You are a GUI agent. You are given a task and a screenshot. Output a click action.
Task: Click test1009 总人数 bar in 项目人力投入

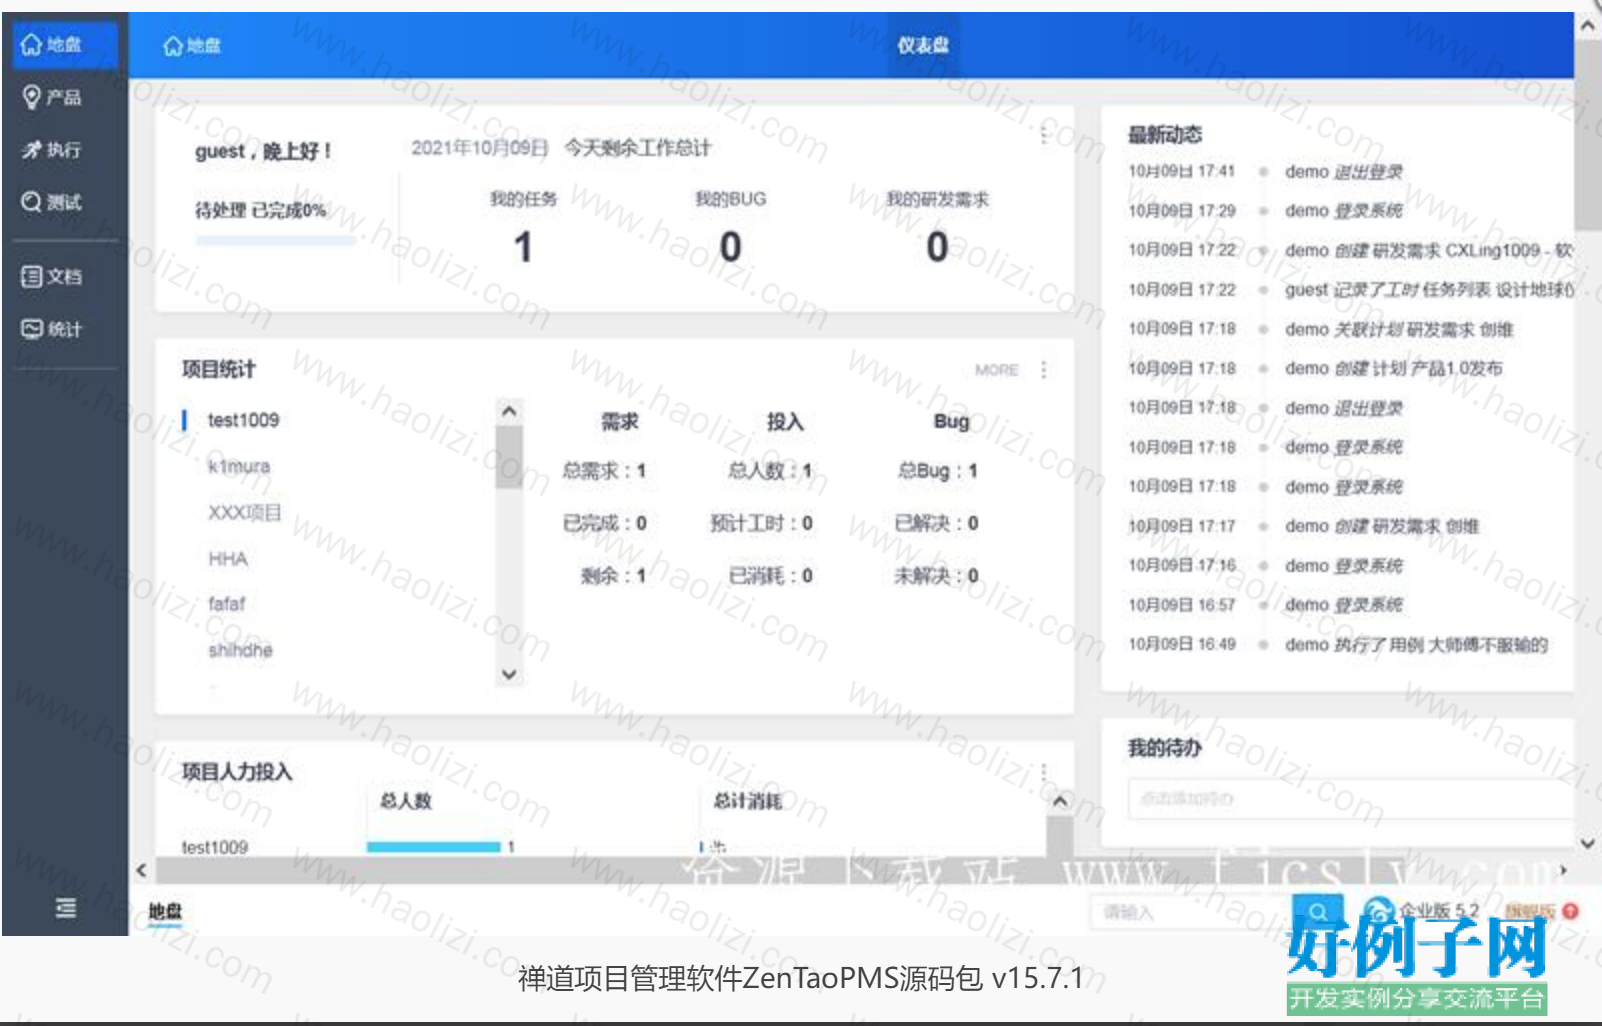point(433,847)
